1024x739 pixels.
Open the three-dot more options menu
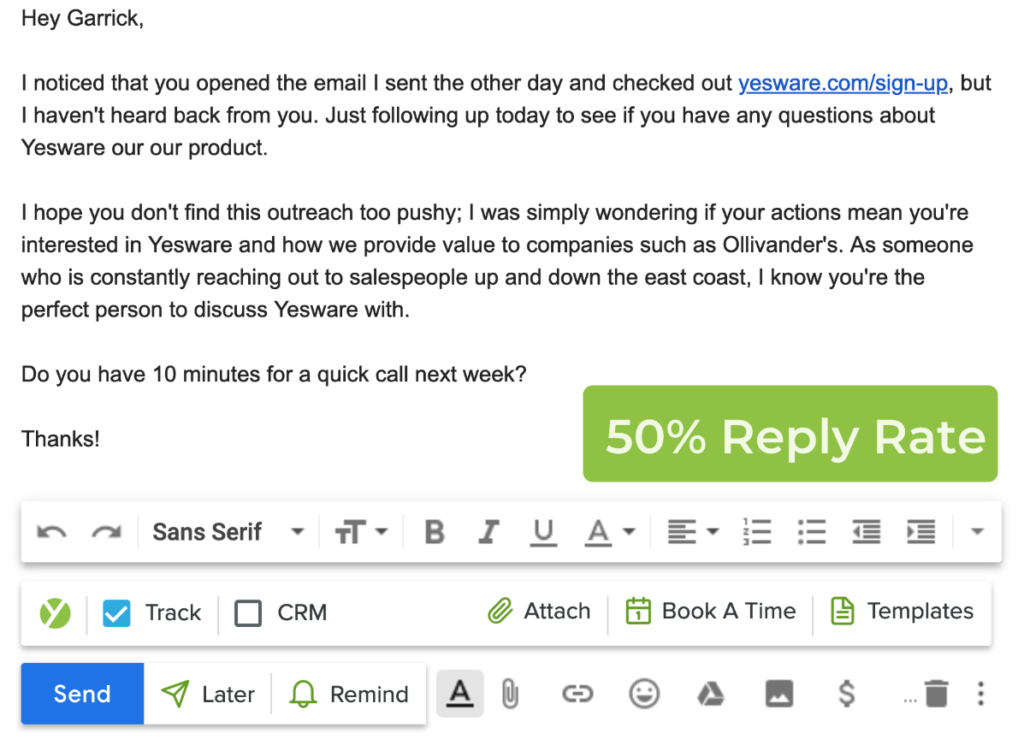tap(981, 693)
